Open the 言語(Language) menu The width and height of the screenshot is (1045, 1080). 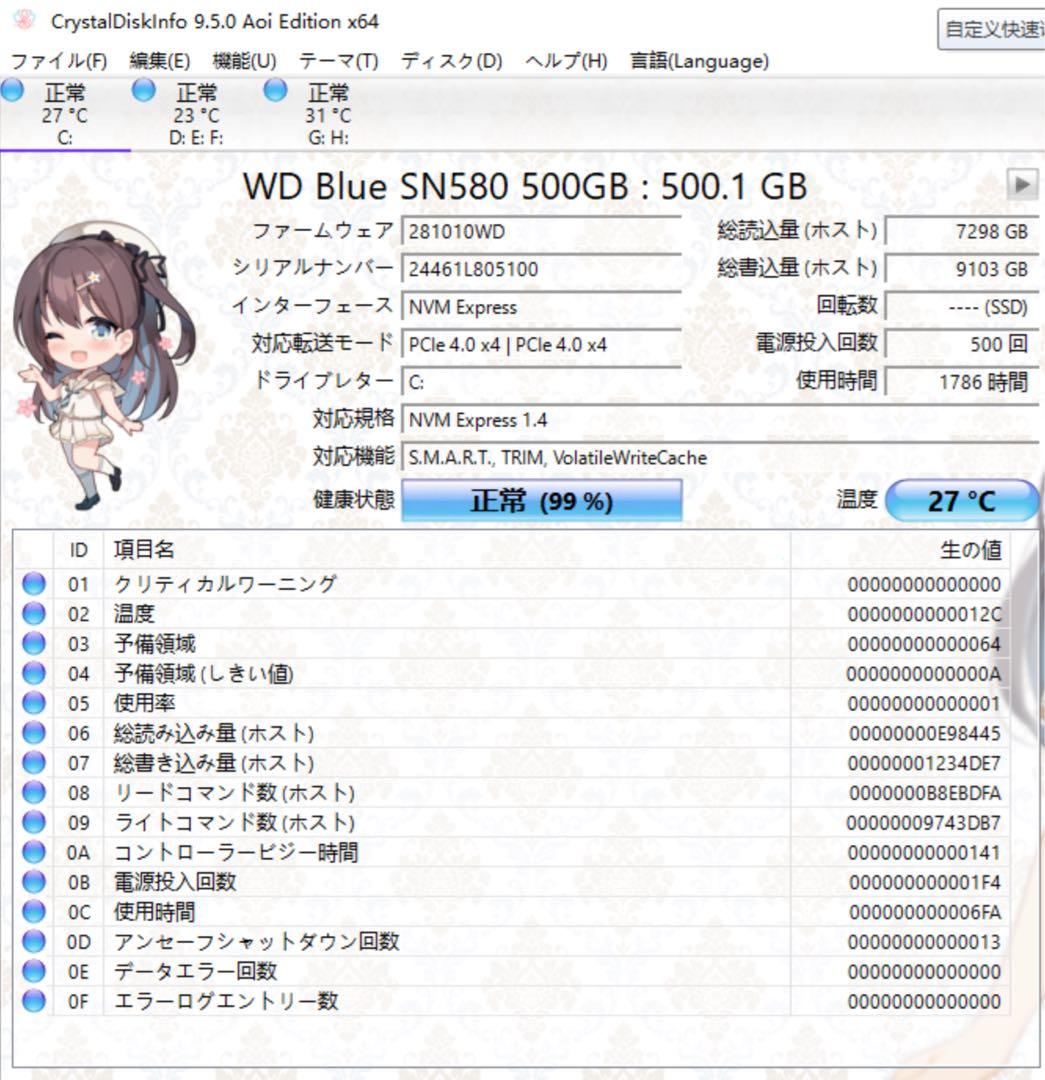[x=699, y=61]
